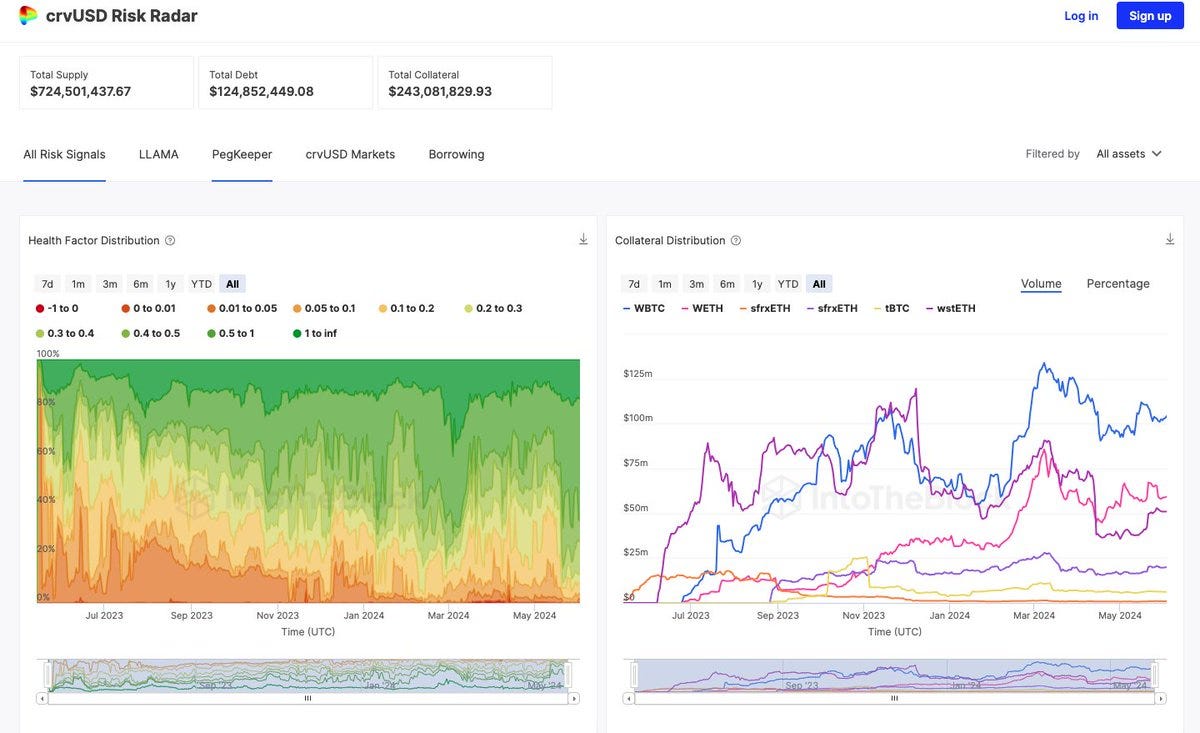Toggle the 0 to 0.01 legend series
This screenshot has height=733, width=1200.
(x=148, y=308)
